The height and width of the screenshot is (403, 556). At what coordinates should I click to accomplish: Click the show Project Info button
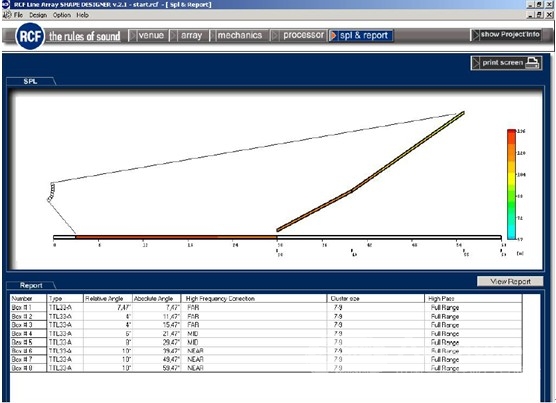506,35
